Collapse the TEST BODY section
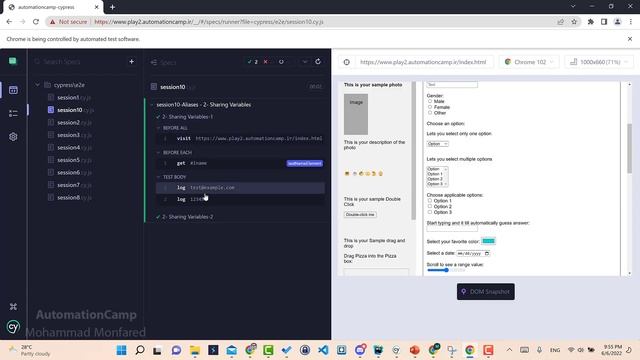This screenshot has width=640, height=360. pyautogui.click(x=158, y=177)
